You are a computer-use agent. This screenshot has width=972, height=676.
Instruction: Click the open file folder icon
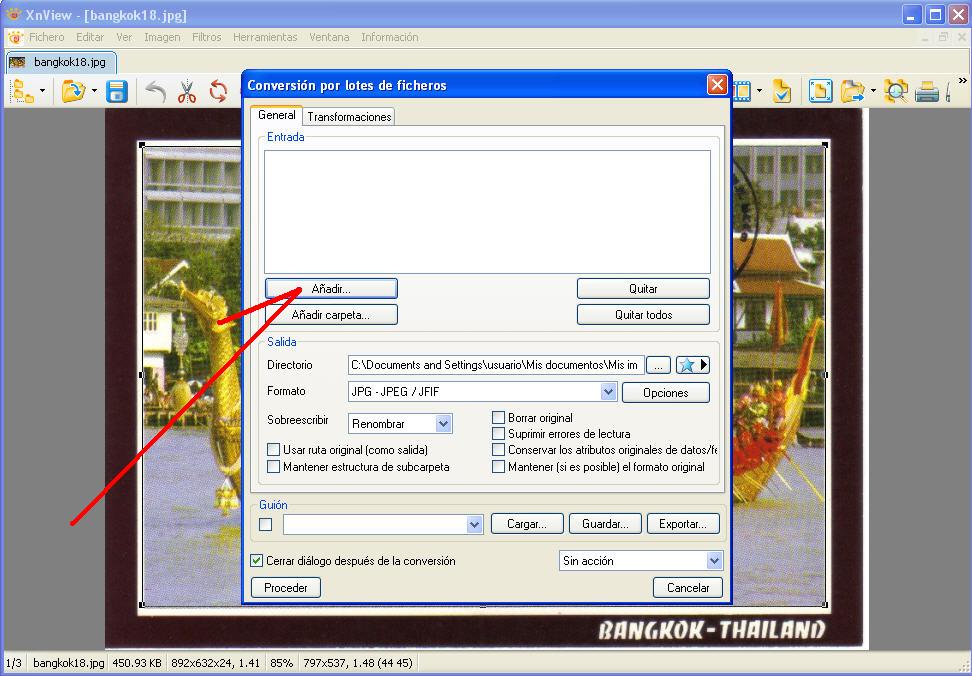[x=73, y=91]
